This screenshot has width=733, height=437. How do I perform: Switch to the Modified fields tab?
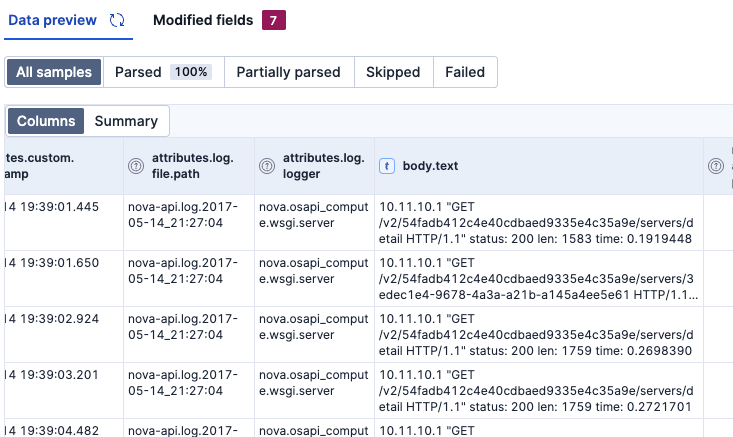(203, 20)
